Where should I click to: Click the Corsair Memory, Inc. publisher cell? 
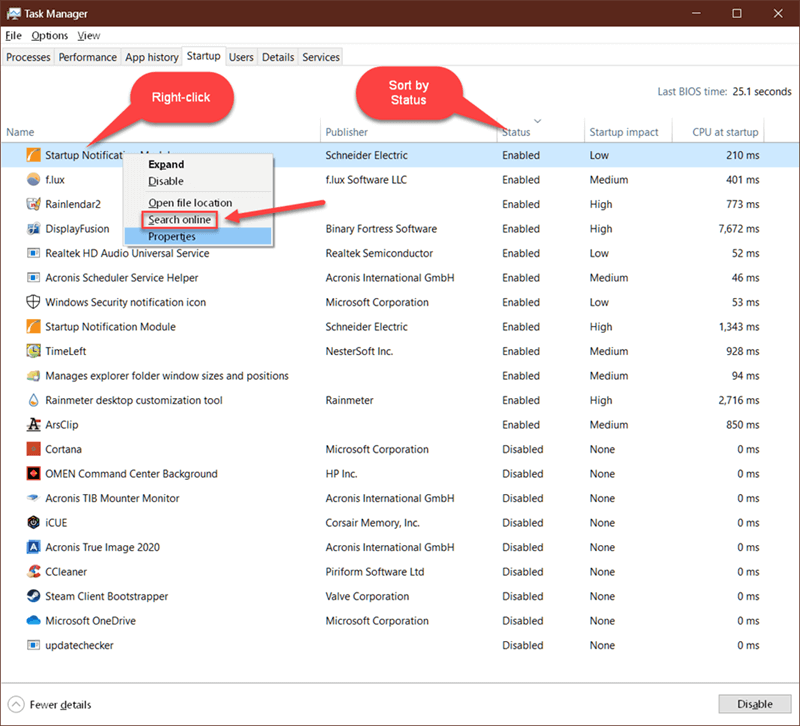click(372, 522)
